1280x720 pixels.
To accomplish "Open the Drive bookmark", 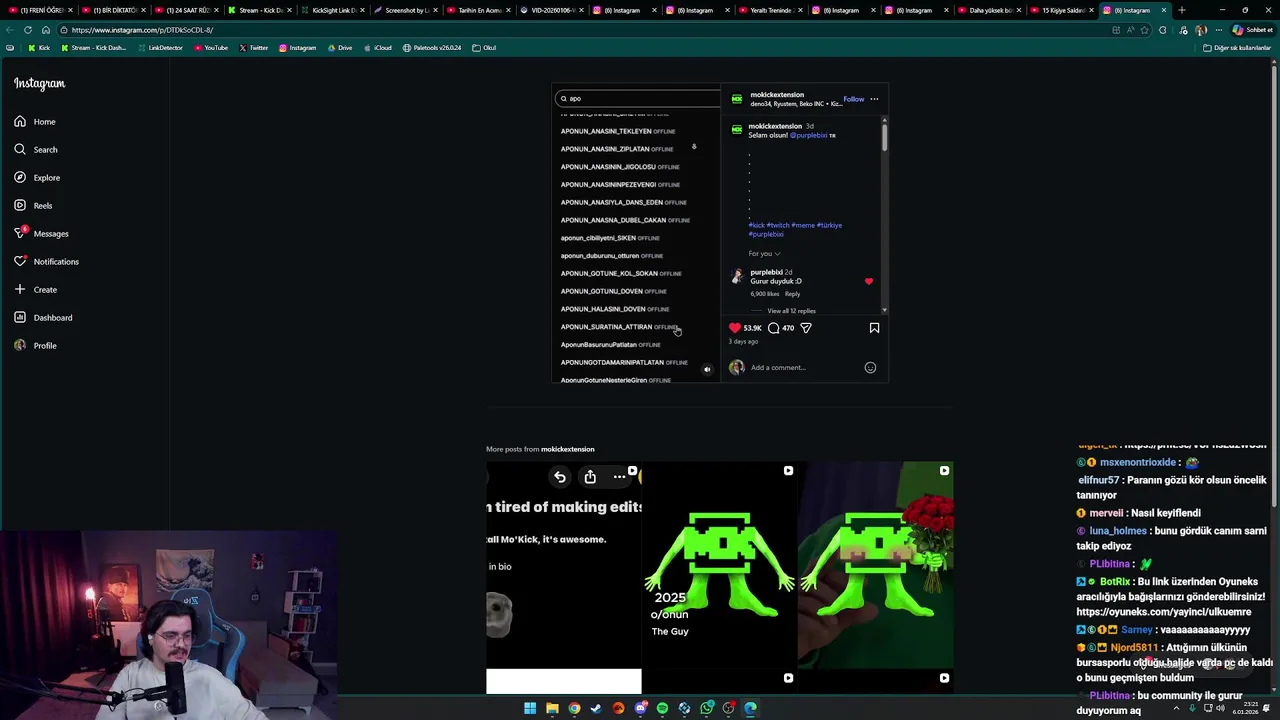I will click(x=339, y=48).
